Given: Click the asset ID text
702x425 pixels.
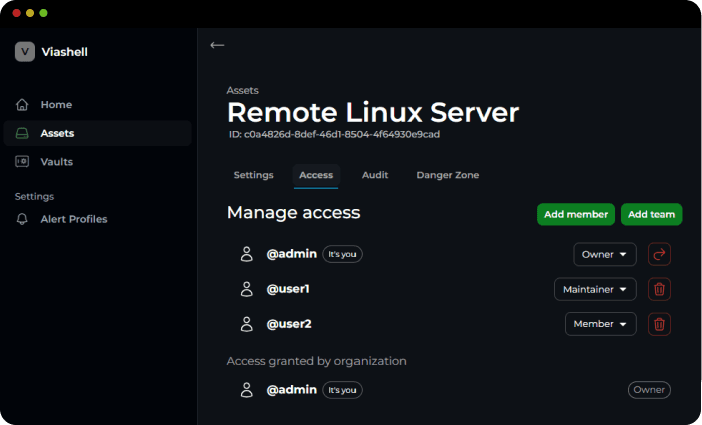Looking at the screenshot, I should click(333, 134).
